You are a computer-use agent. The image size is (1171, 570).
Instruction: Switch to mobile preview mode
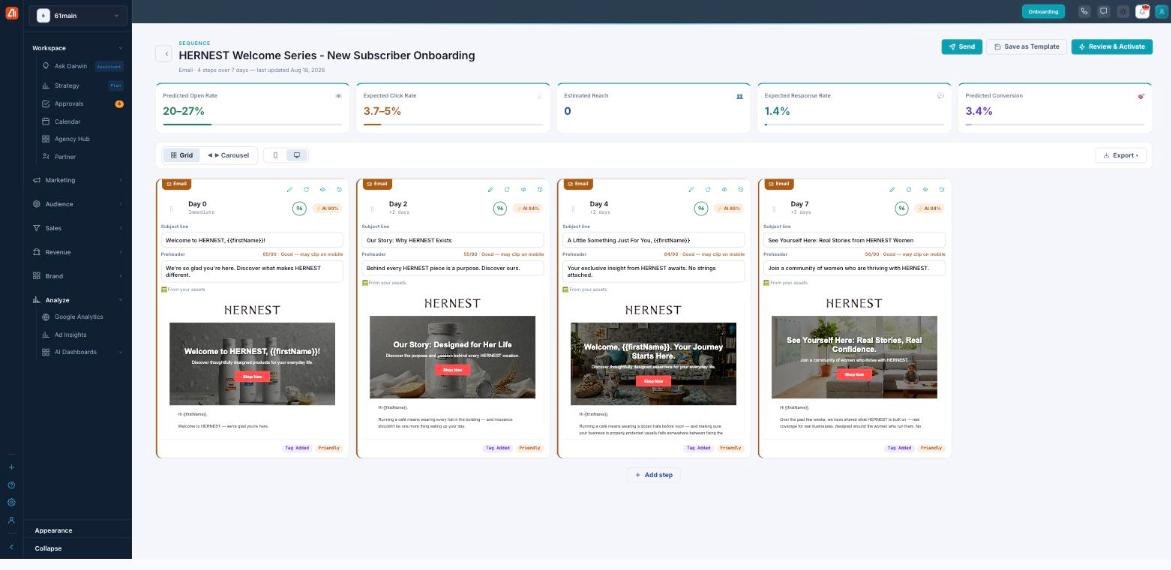pos(276,155)
